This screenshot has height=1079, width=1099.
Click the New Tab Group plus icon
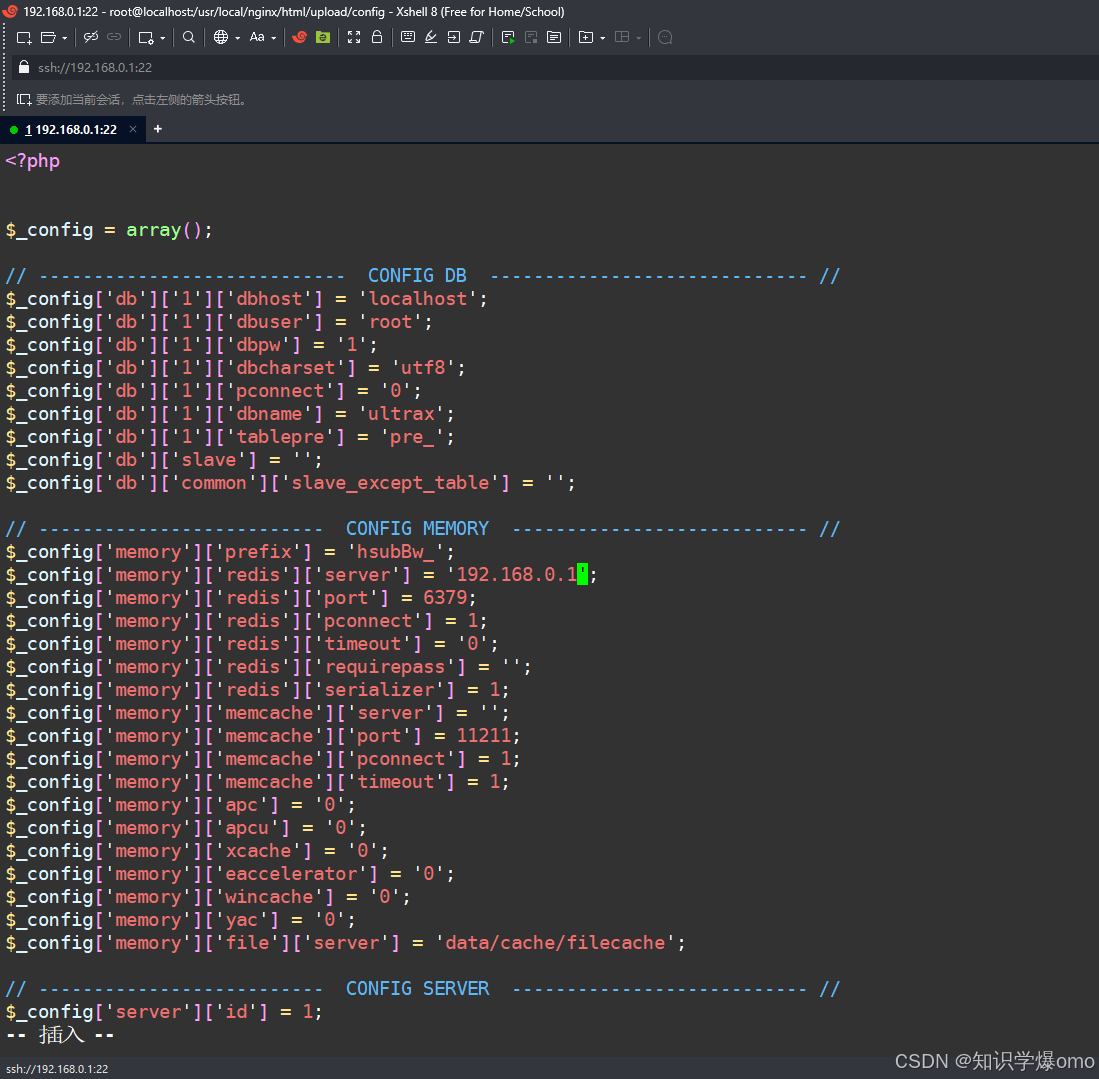[586, 38]
